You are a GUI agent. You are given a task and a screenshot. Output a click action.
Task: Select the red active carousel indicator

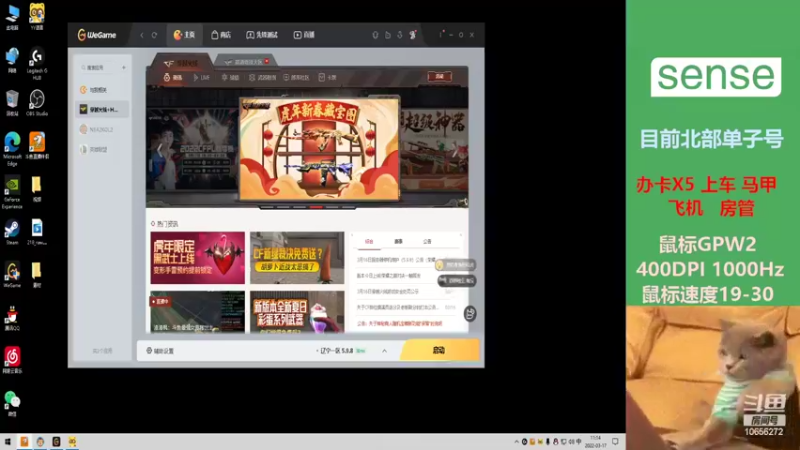pos(316,207)
